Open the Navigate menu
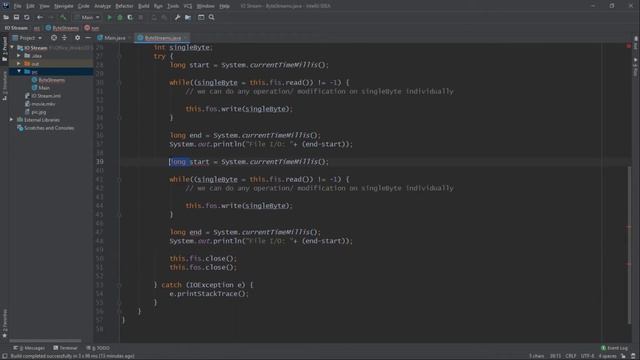 click(x=64, y=6)
